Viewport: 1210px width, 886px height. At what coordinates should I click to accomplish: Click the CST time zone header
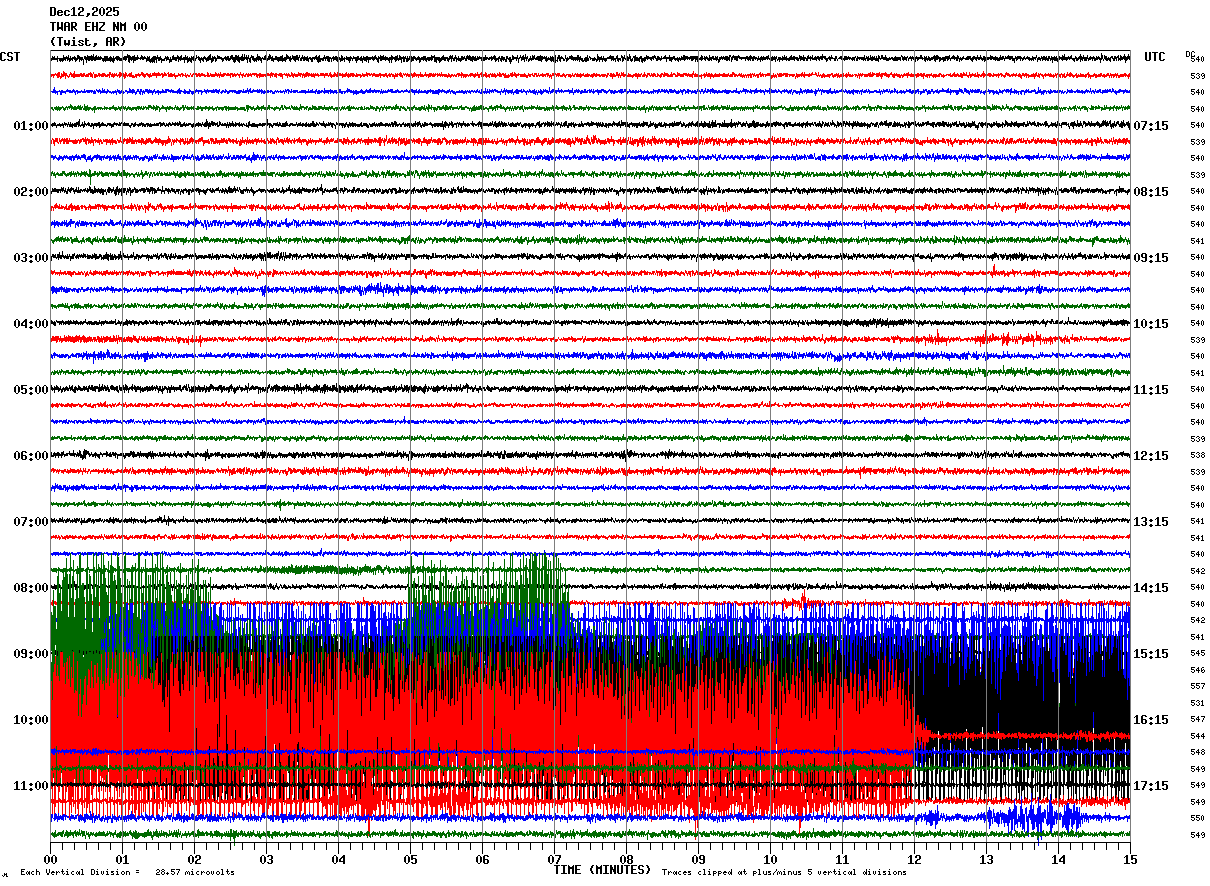tap(10, 57)
